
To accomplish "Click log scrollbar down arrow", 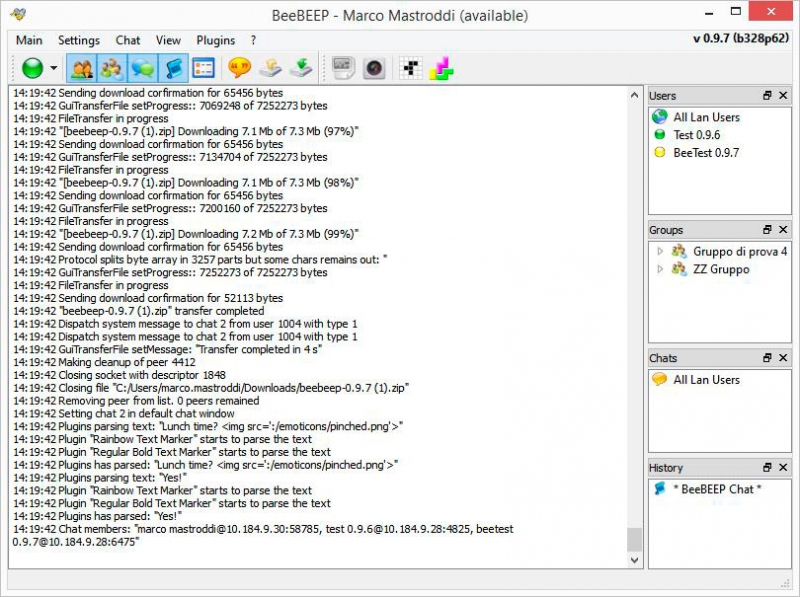I will point(634,560).
